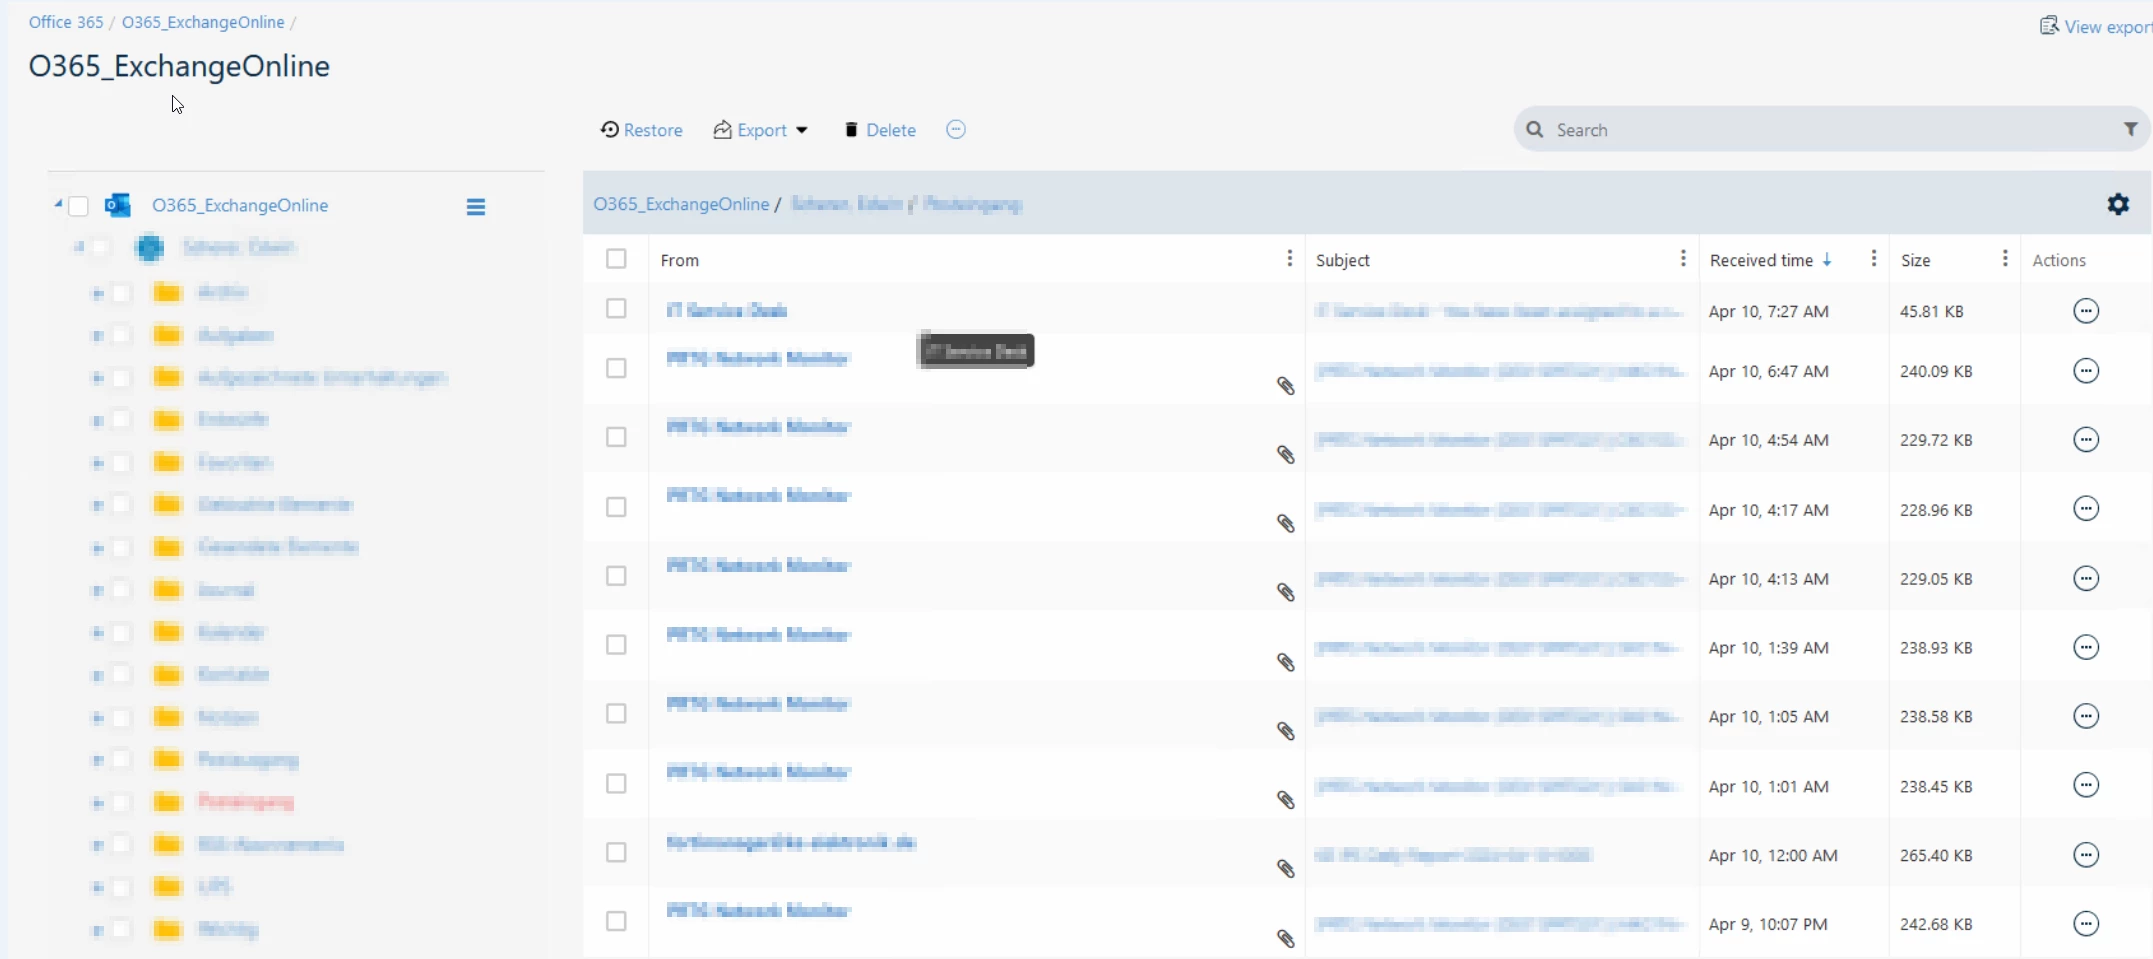This screenshot has height=959, width=2153.
Task: Click the paperclip attachment icon on second email
Action: pos(1285,385)
